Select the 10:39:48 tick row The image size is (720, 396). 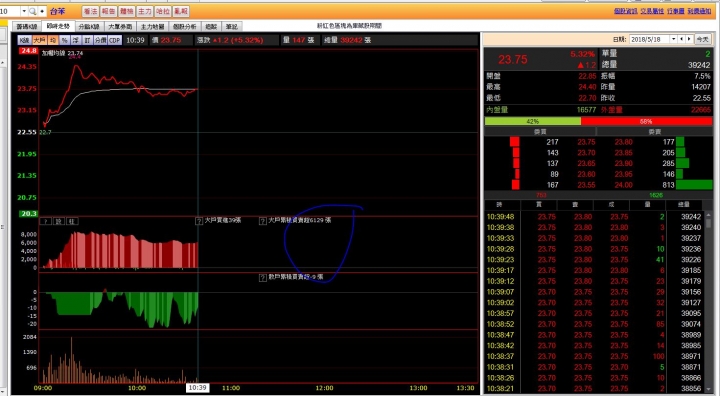[x=595, y=217]
